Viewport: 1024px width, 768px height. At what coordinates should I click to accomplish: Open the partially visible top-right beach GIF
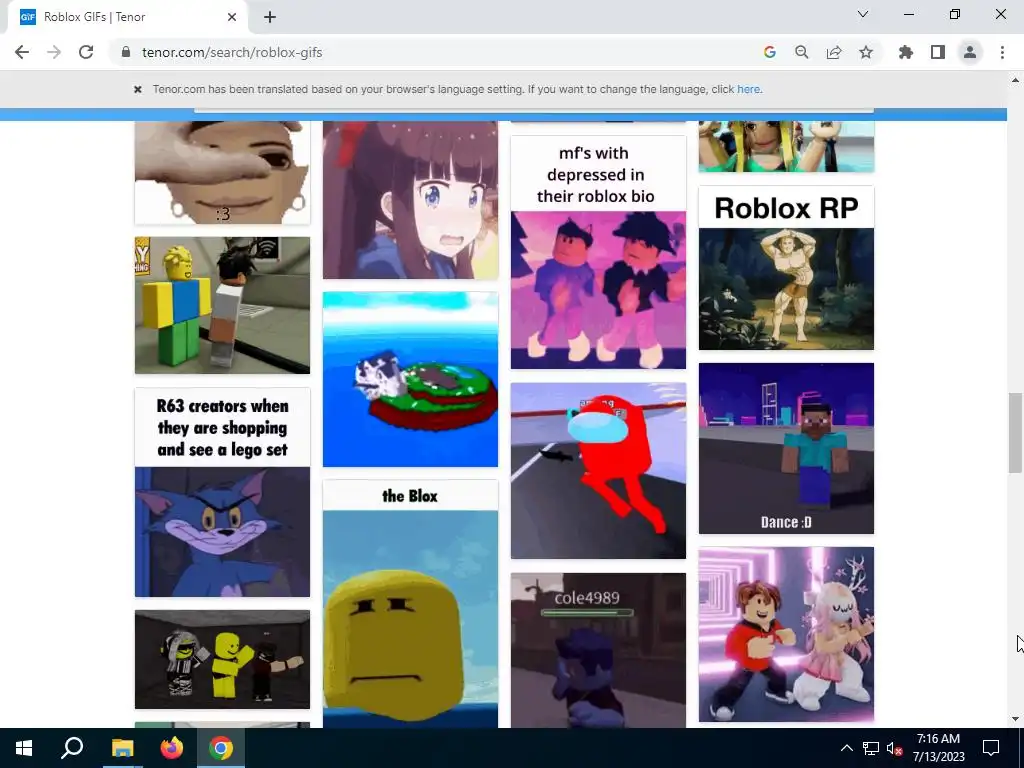pyautogui.click(x=786, y=146)
